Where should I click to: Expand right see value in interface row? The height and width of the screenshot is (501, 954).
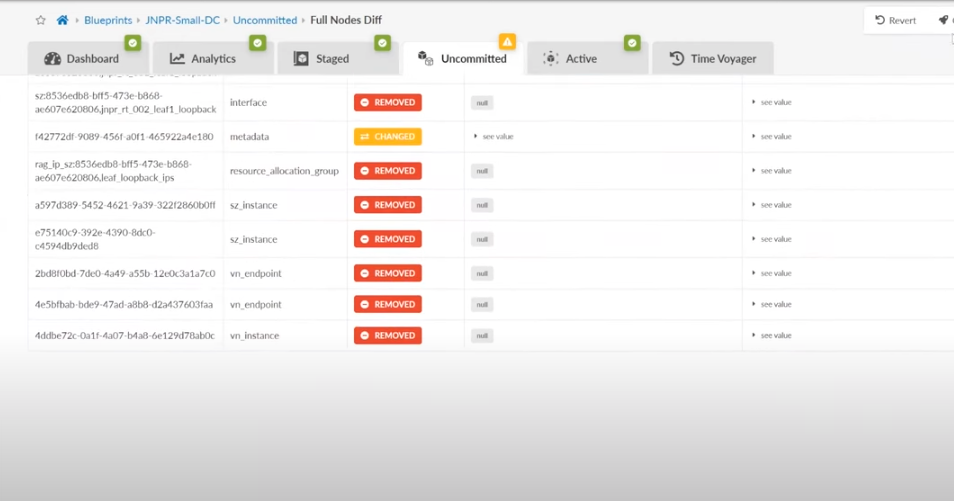[772, 102]
